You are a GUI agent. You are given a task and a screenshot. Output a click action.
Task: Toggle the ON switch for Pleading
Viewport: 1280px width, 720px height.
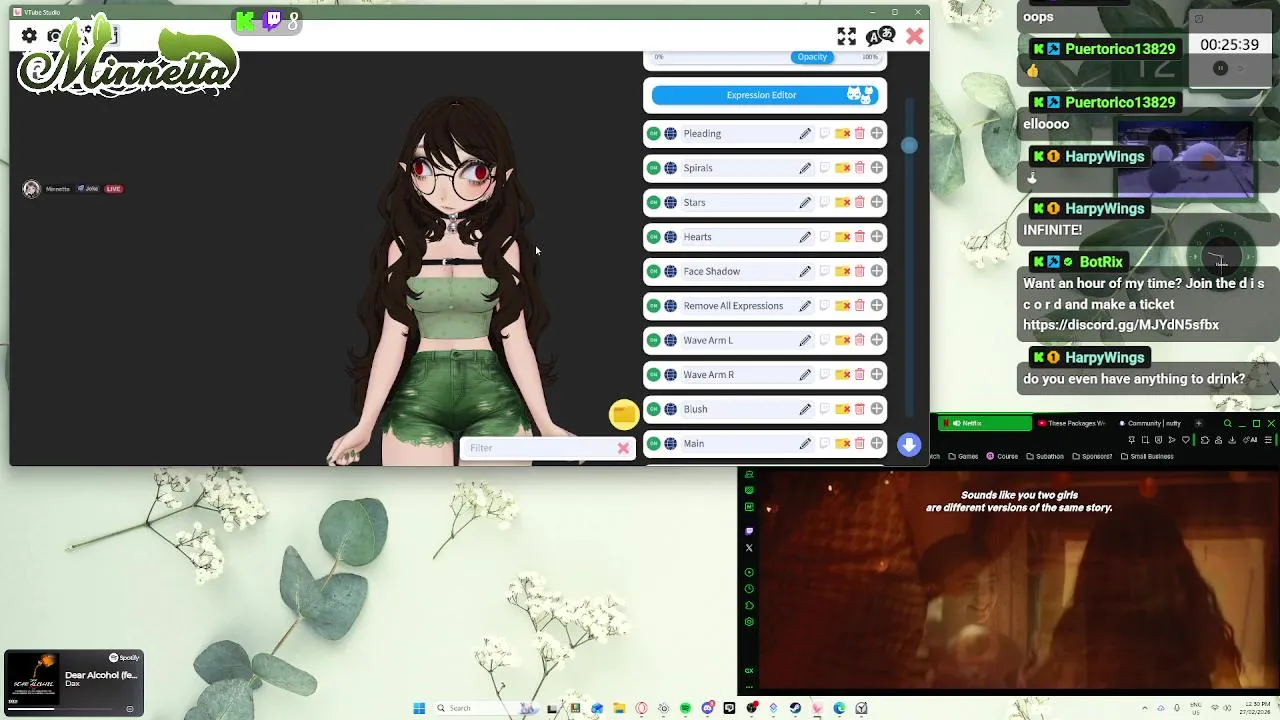pos(653,133)
